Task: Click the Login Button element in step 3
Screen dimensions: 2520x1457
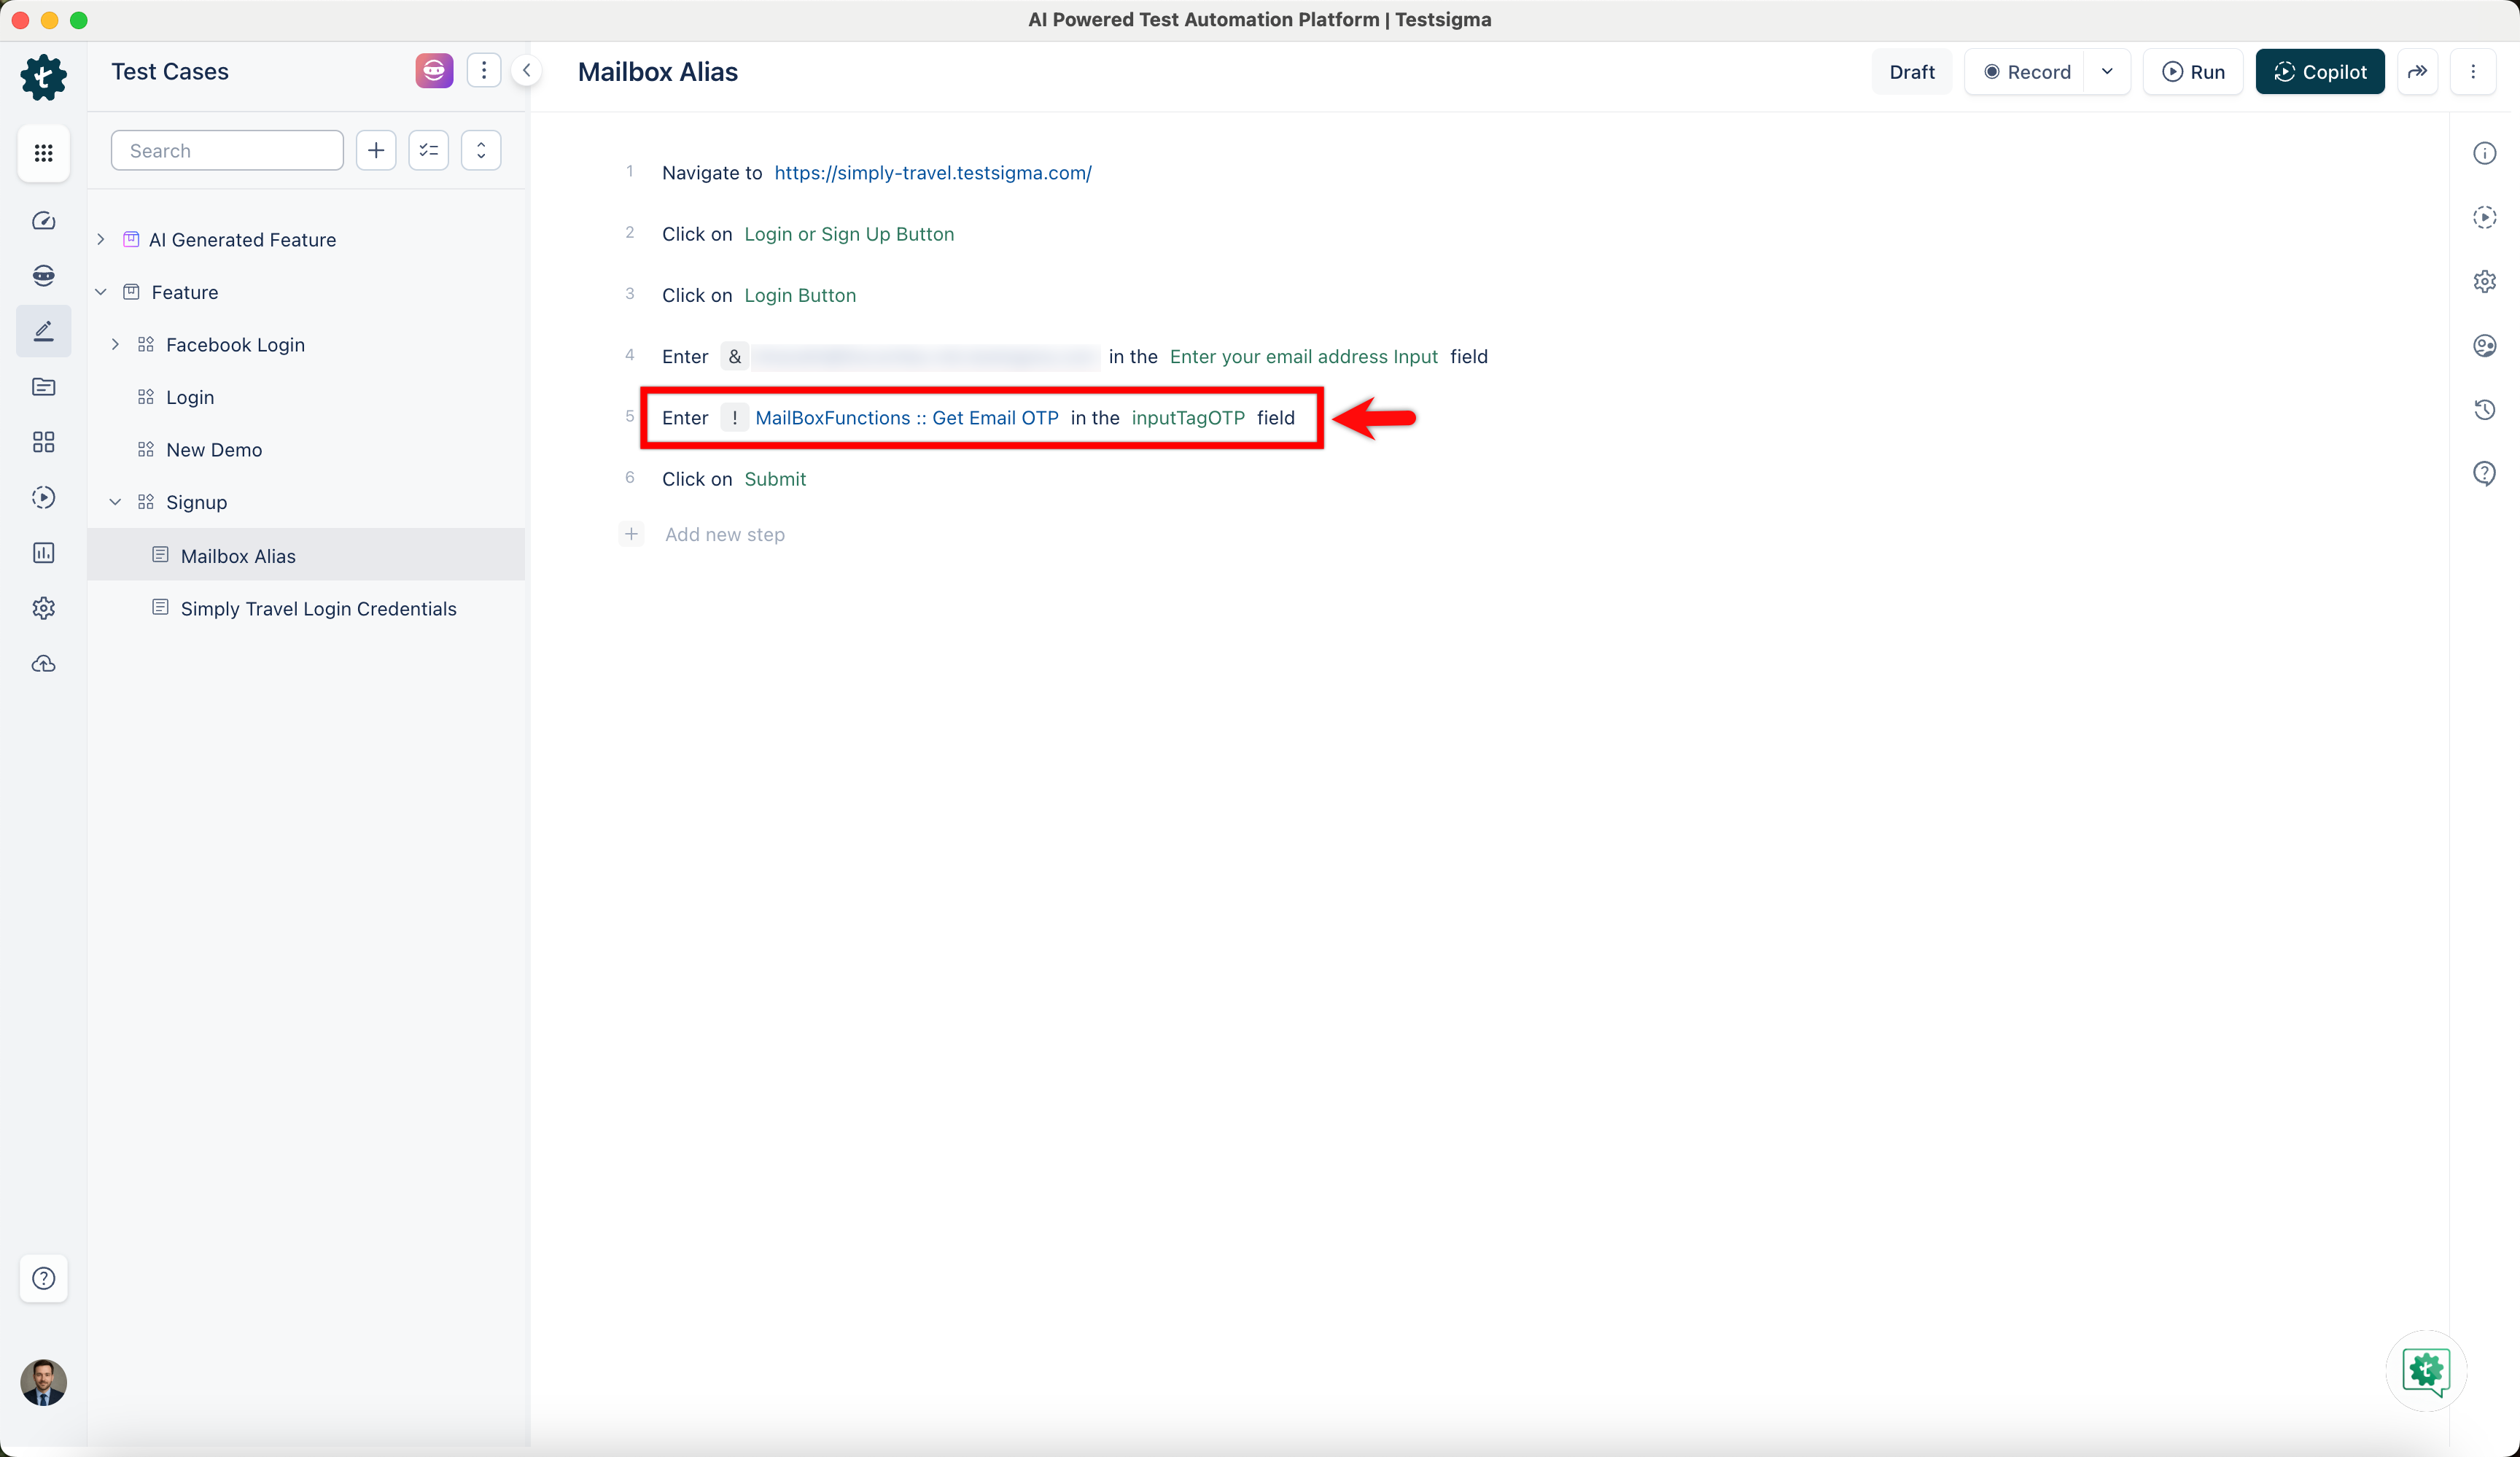Action: coord(800,295)
